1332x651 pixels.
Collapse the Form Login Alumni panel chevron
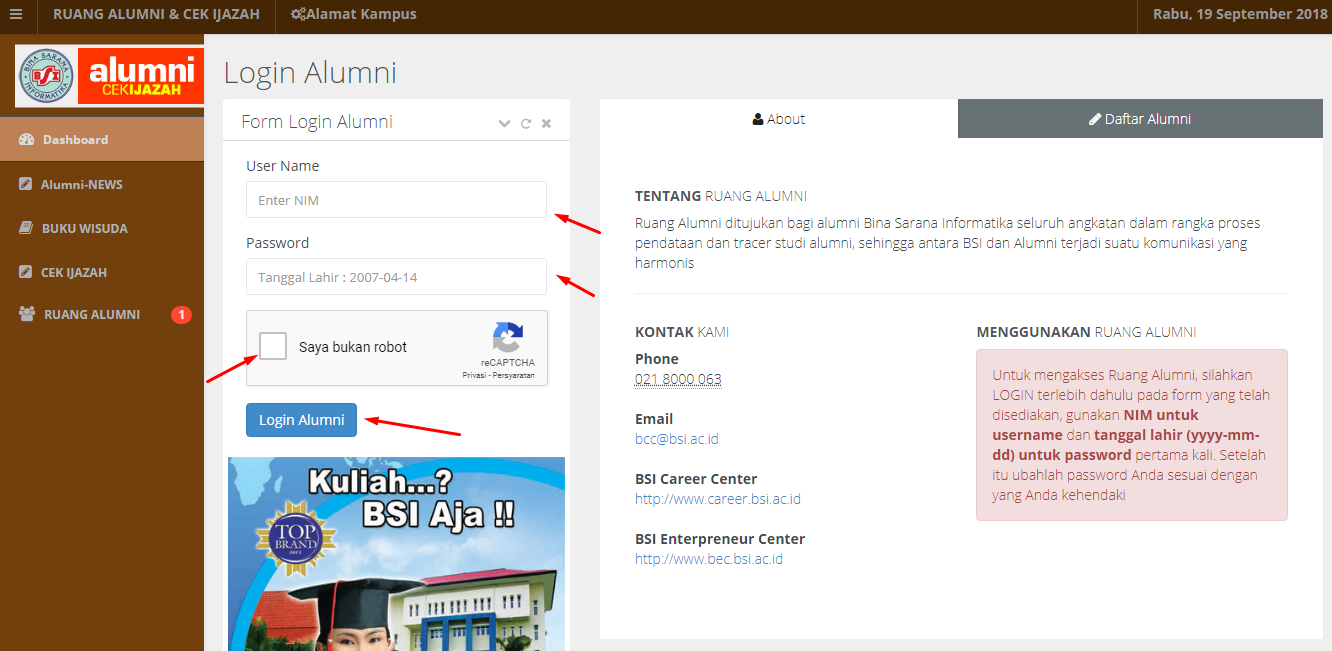click(x=505, y=124)
